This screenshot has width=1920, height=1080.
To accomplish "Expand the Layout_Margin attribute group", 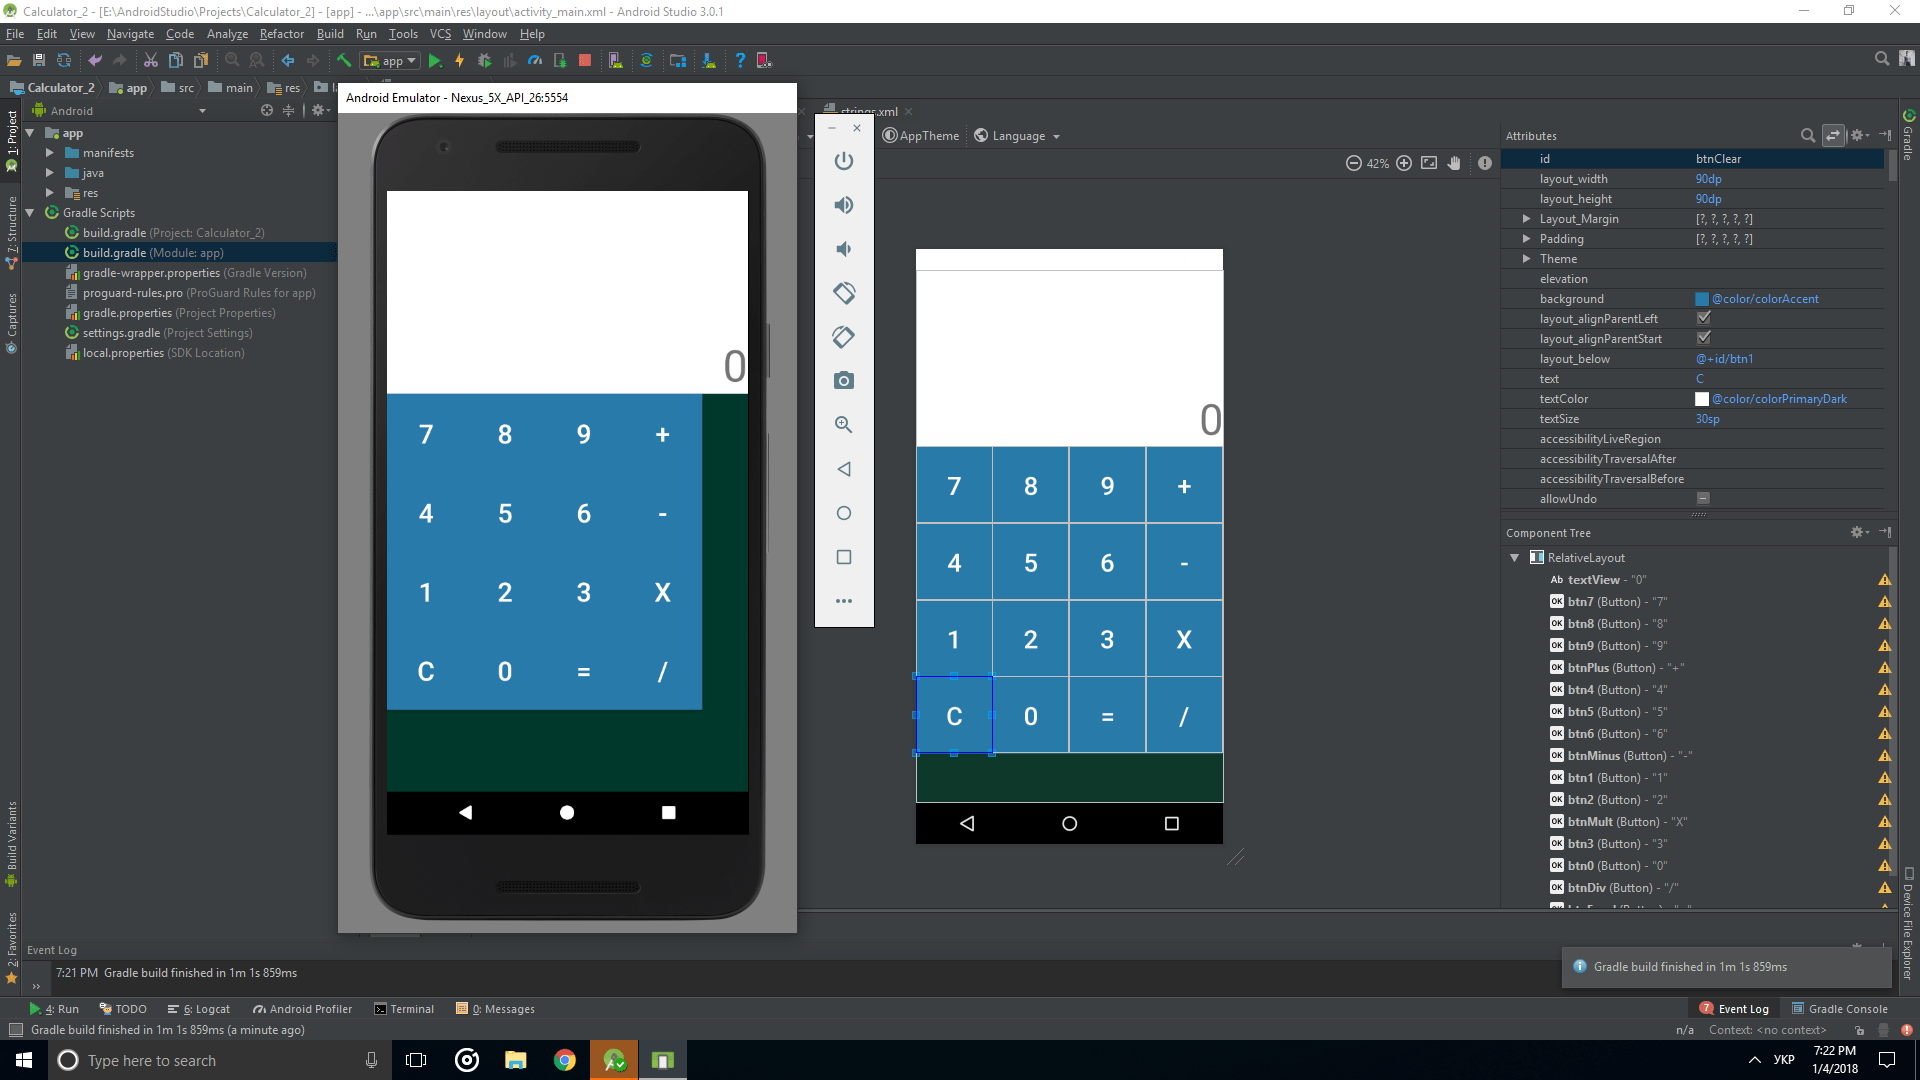I will click(x=1527, y=218).
